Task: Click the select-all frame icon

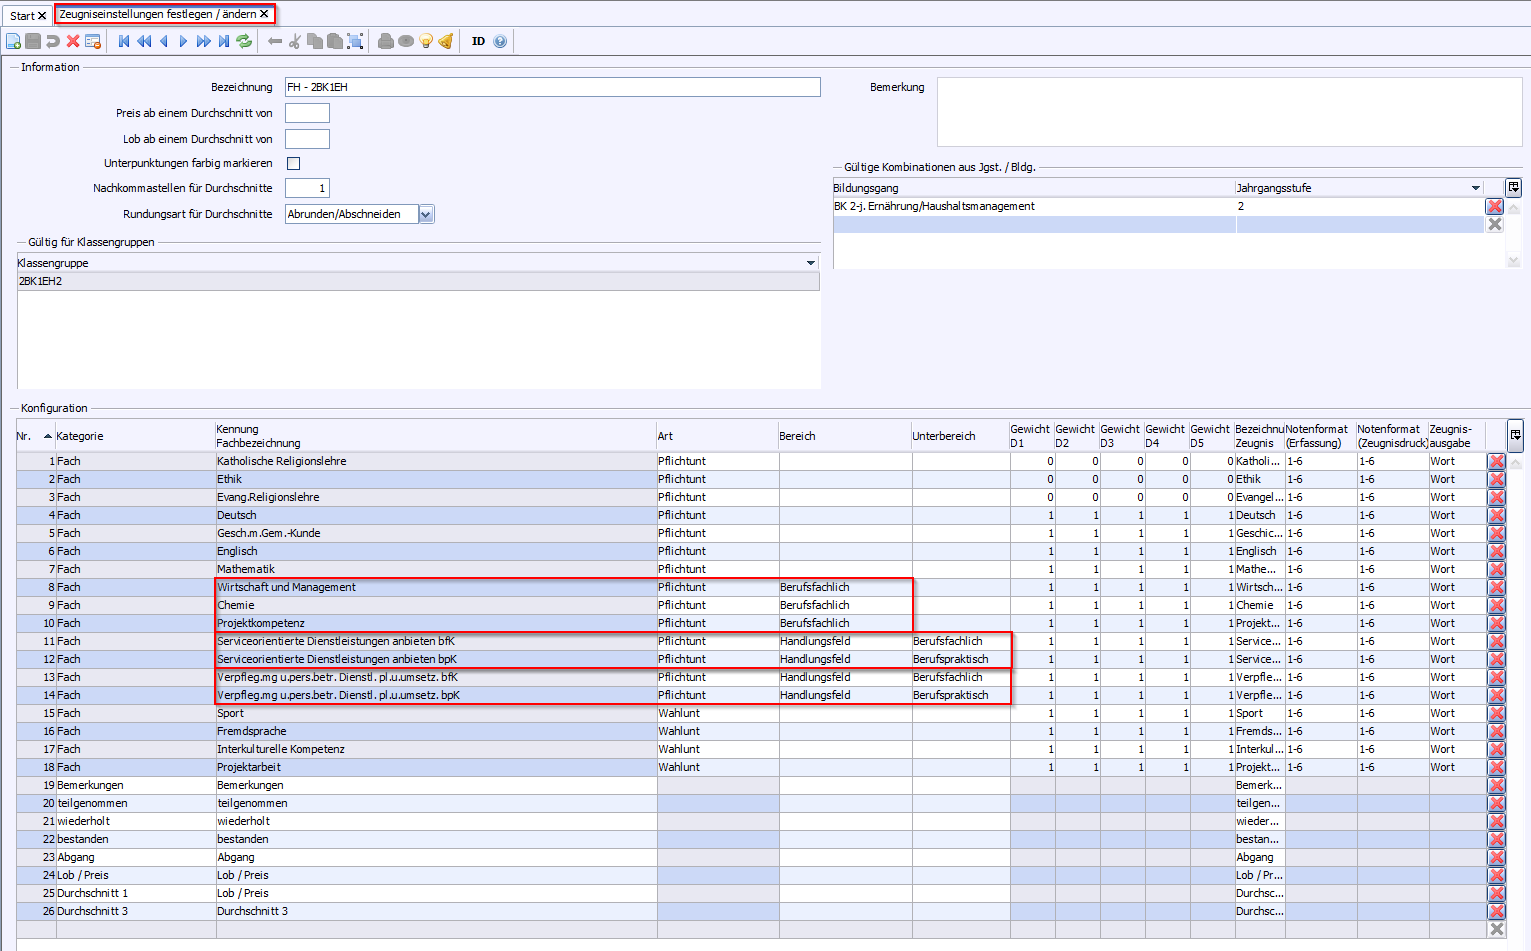Action: (355, 41)
